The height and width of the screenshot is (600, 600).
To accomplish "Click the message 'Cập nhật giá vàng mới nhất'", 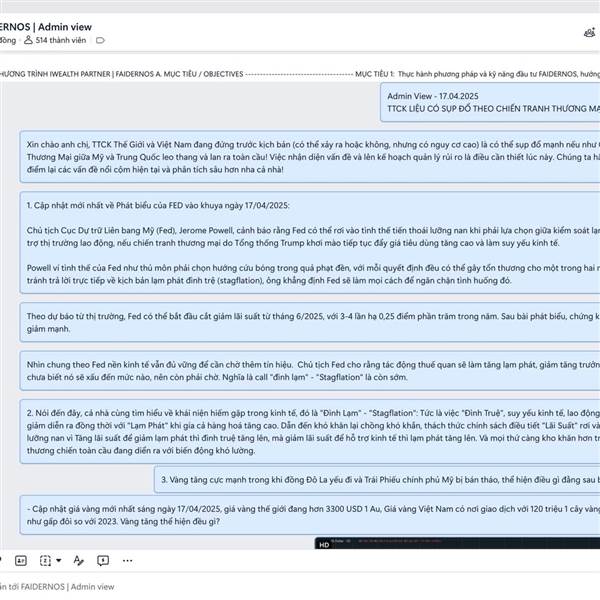I will tap(310, 515).
